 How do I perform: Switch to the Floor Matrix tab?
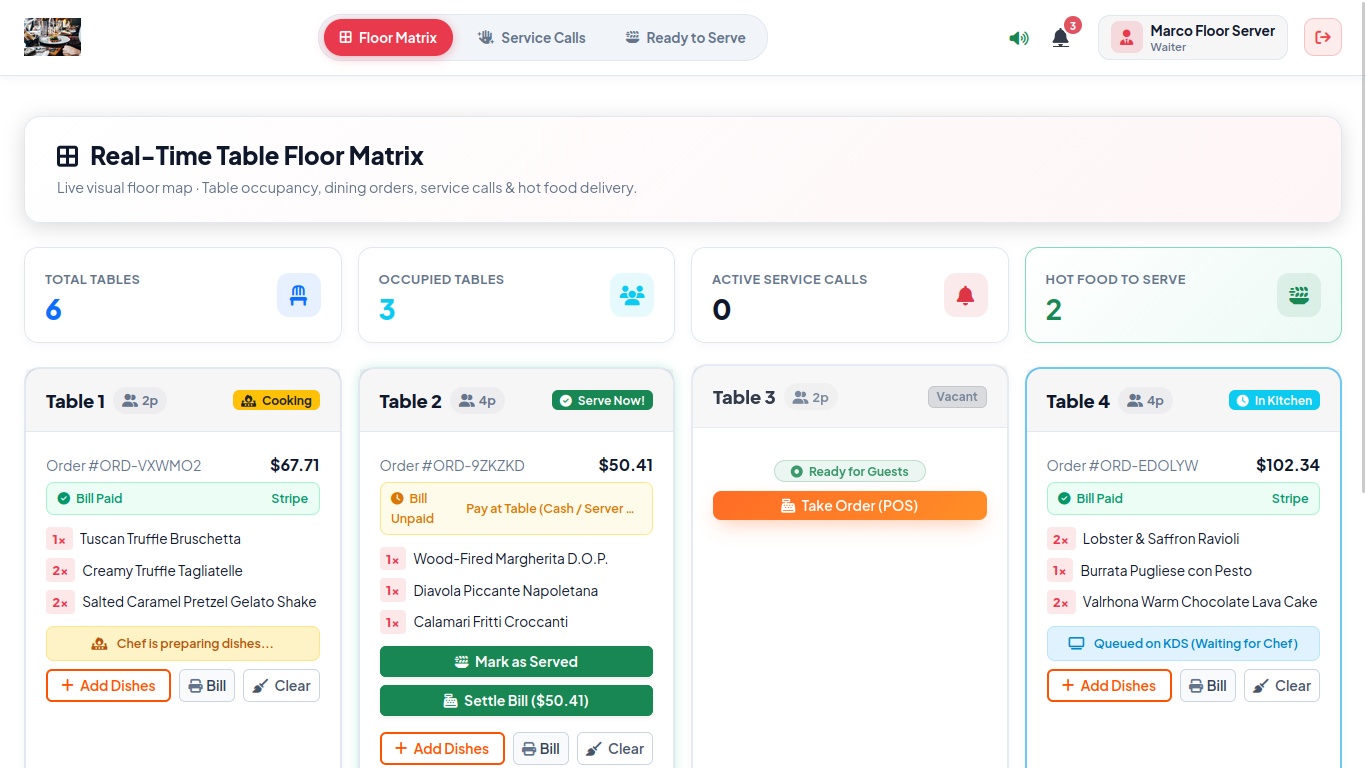tap(388, 38)
